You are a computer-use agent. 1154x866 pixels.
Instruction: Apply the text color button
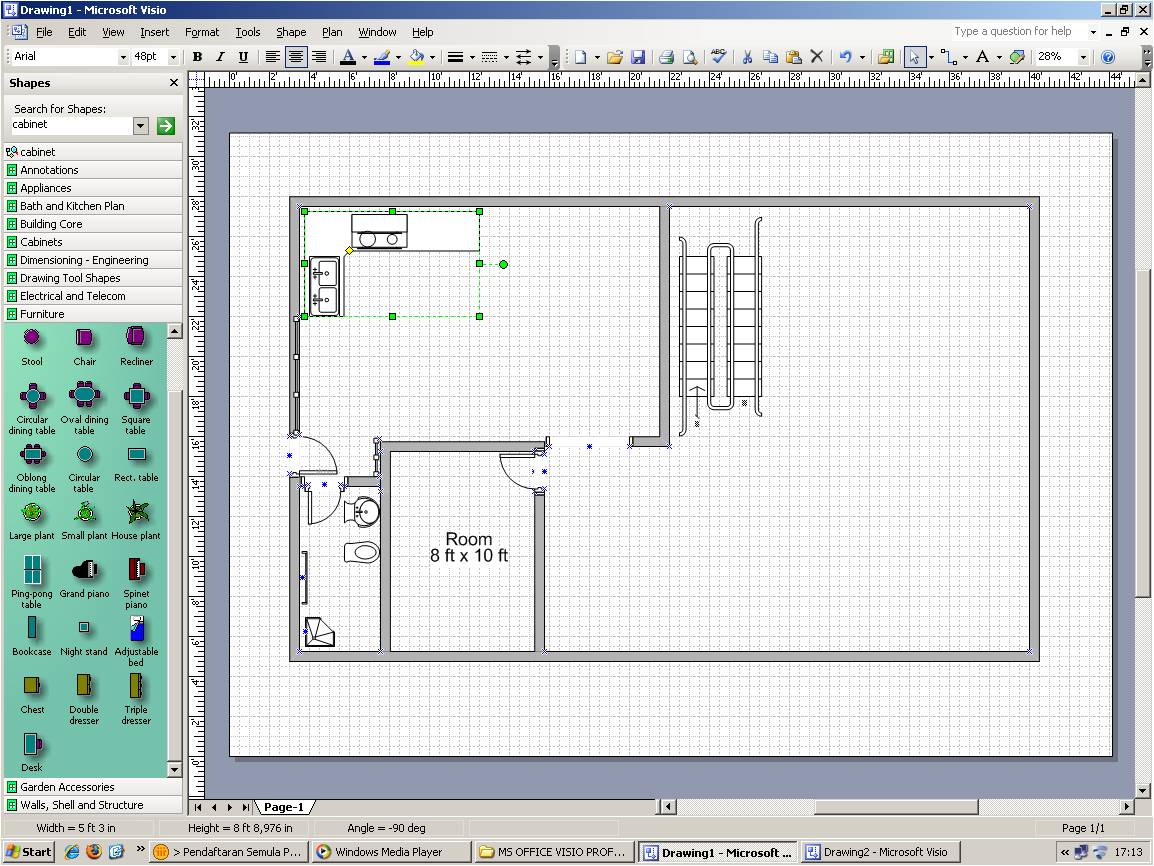pyautogui.click(x=348, y=57)
